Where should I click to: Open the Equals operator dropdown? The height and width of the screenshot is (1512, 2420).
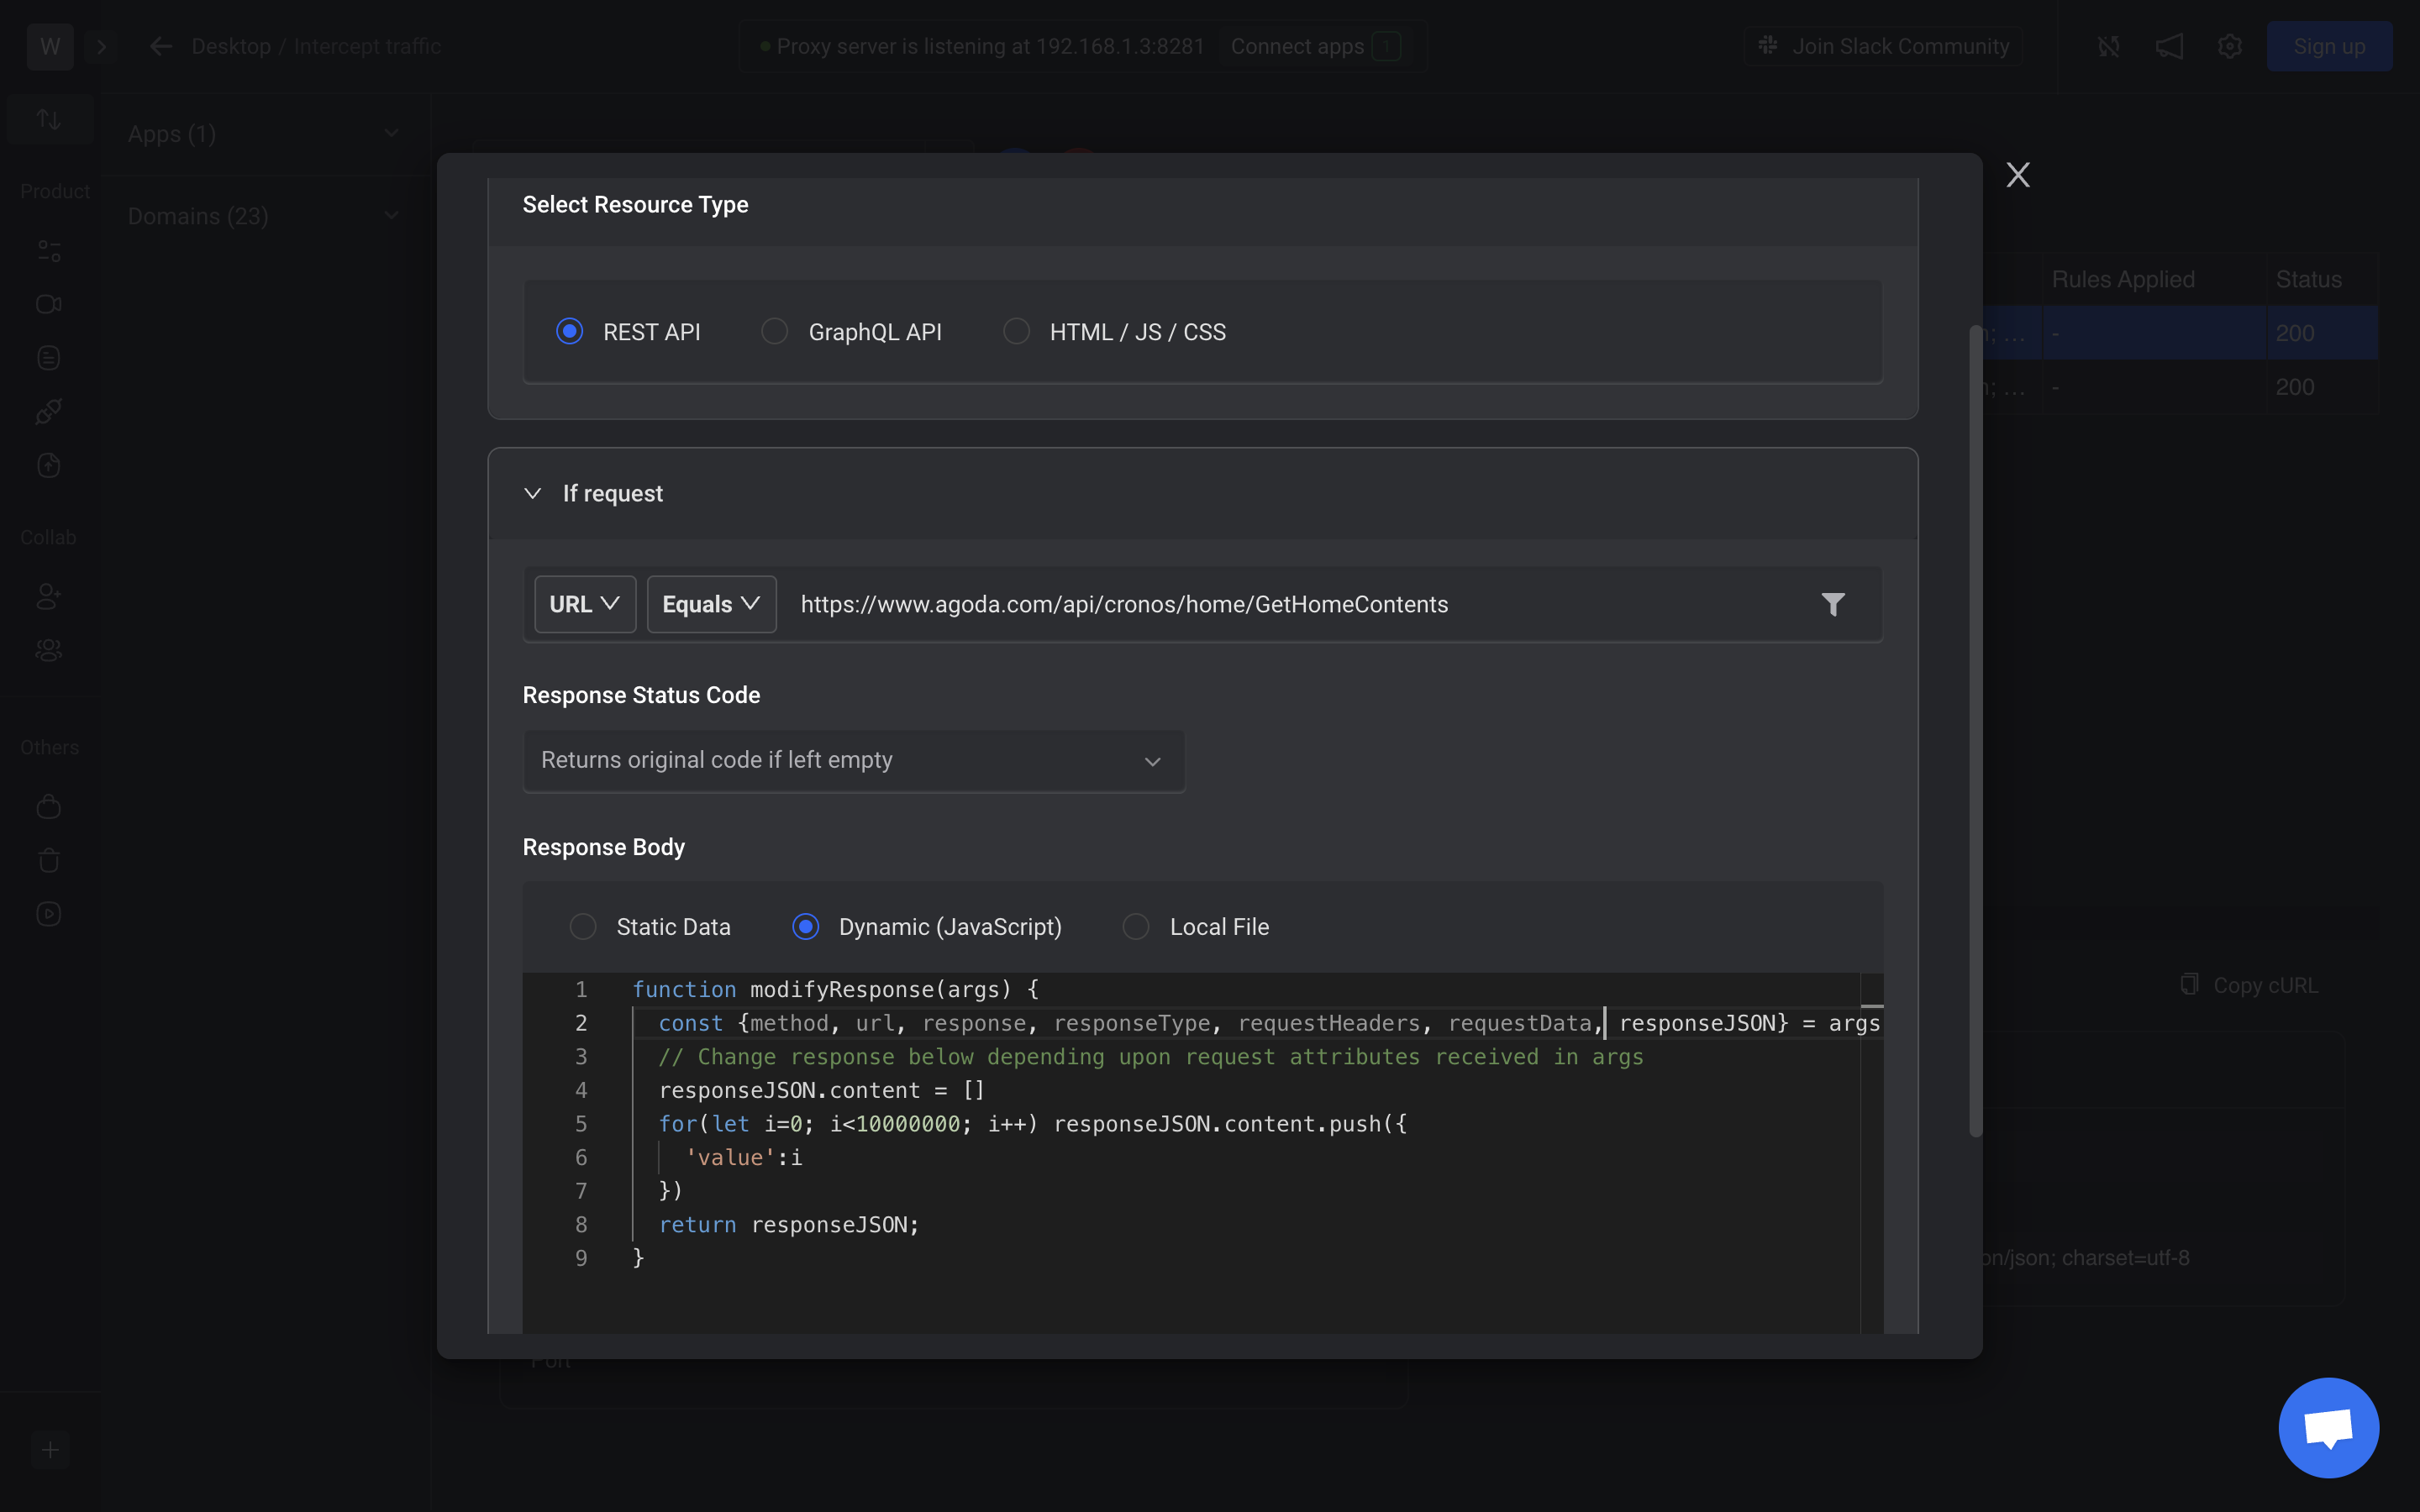pyautogui.click(x=711, y=604)
